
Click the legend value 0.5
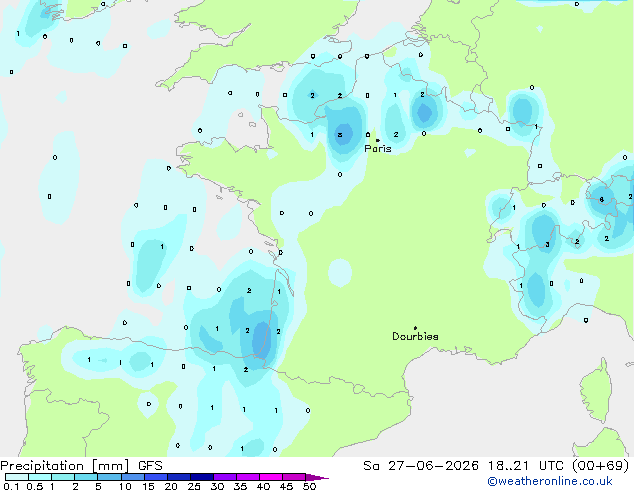(x=35, y=486)
